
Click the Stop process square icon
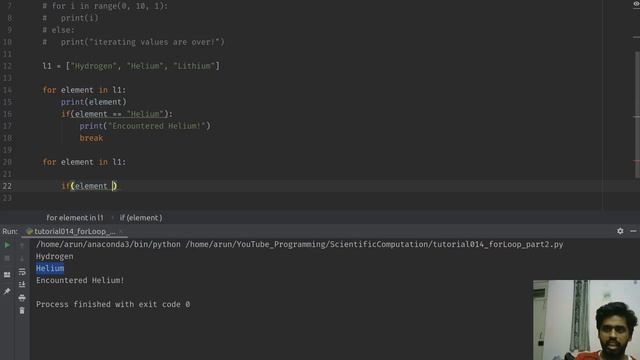coord(7,258)
